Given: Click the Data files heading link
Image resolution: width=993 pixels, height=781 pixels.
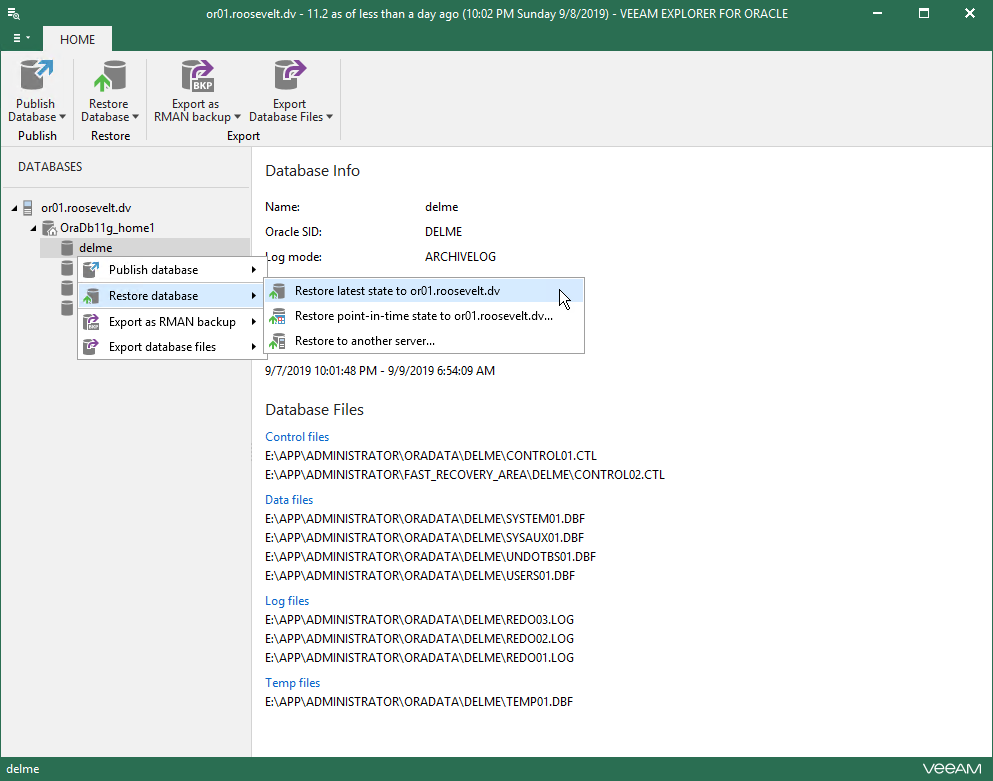Looking at the screenshot, I should [289, 500].
